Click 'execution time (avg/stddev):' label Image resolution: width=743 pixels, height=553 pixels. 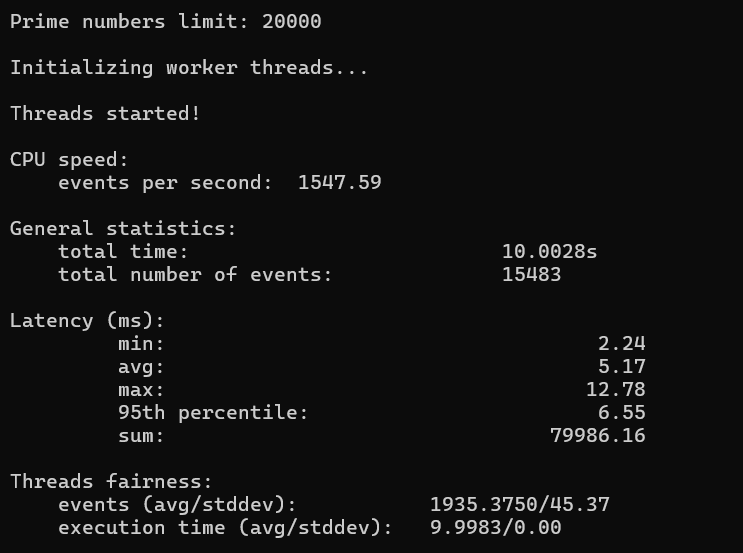(226, 528)
